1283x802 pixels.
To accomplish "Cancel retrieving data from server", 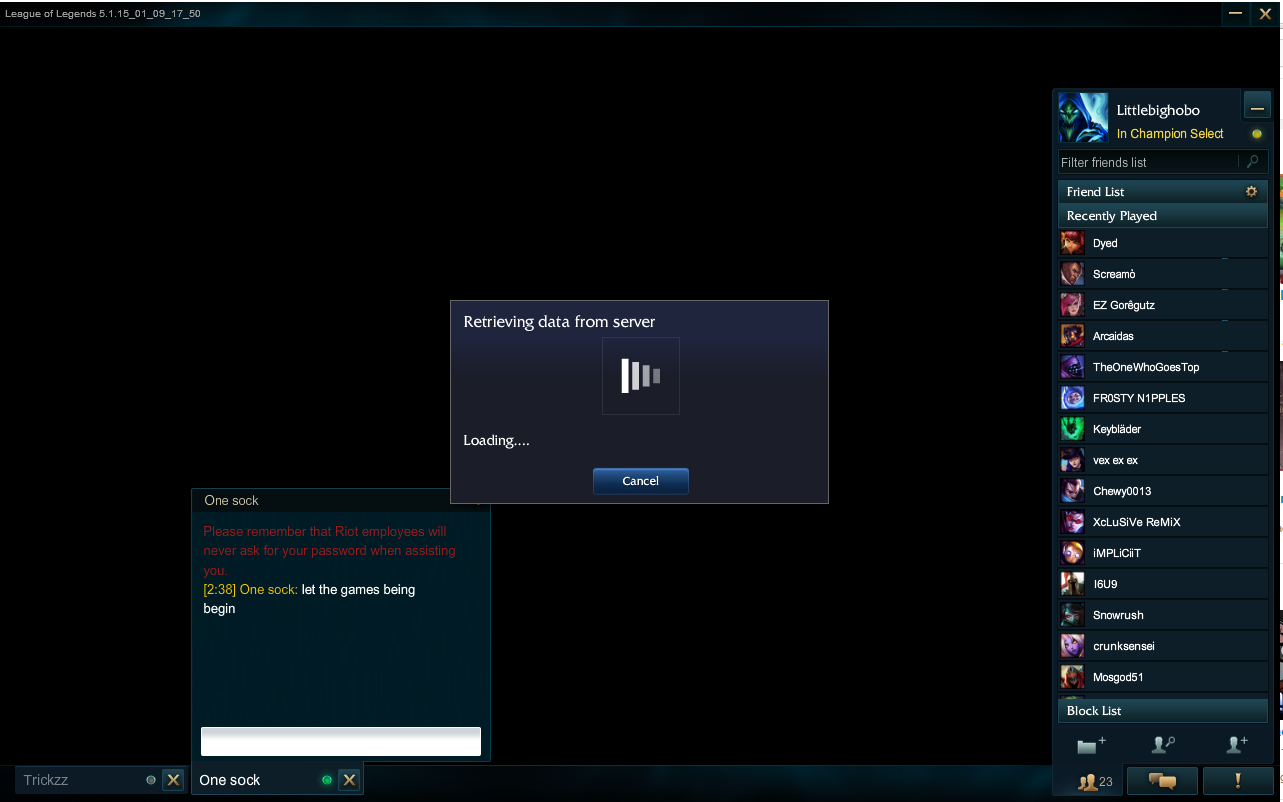I will click(x=640, y=481).
